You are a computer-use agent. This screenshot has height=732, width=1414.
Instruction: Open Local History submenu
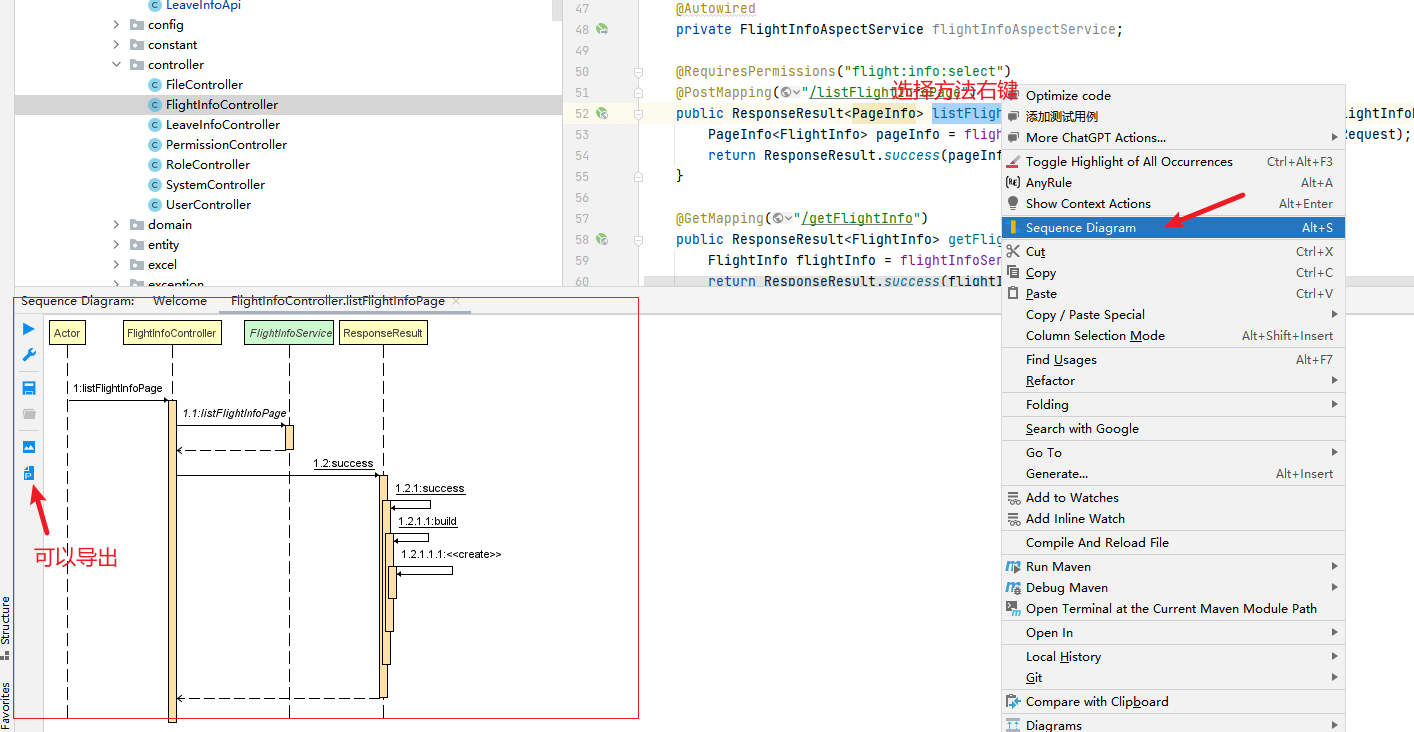click(1173, 657)
